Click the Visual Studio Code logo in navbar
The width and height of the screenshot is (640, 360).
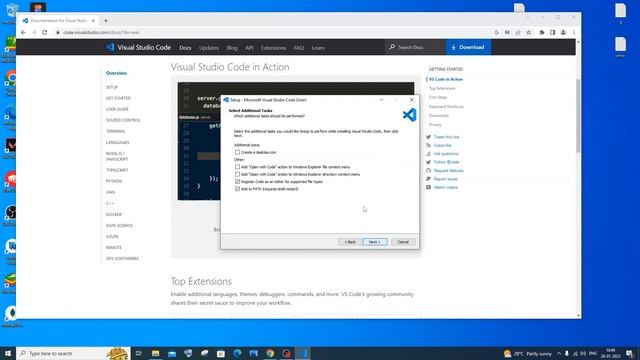(x=138, y=47)
